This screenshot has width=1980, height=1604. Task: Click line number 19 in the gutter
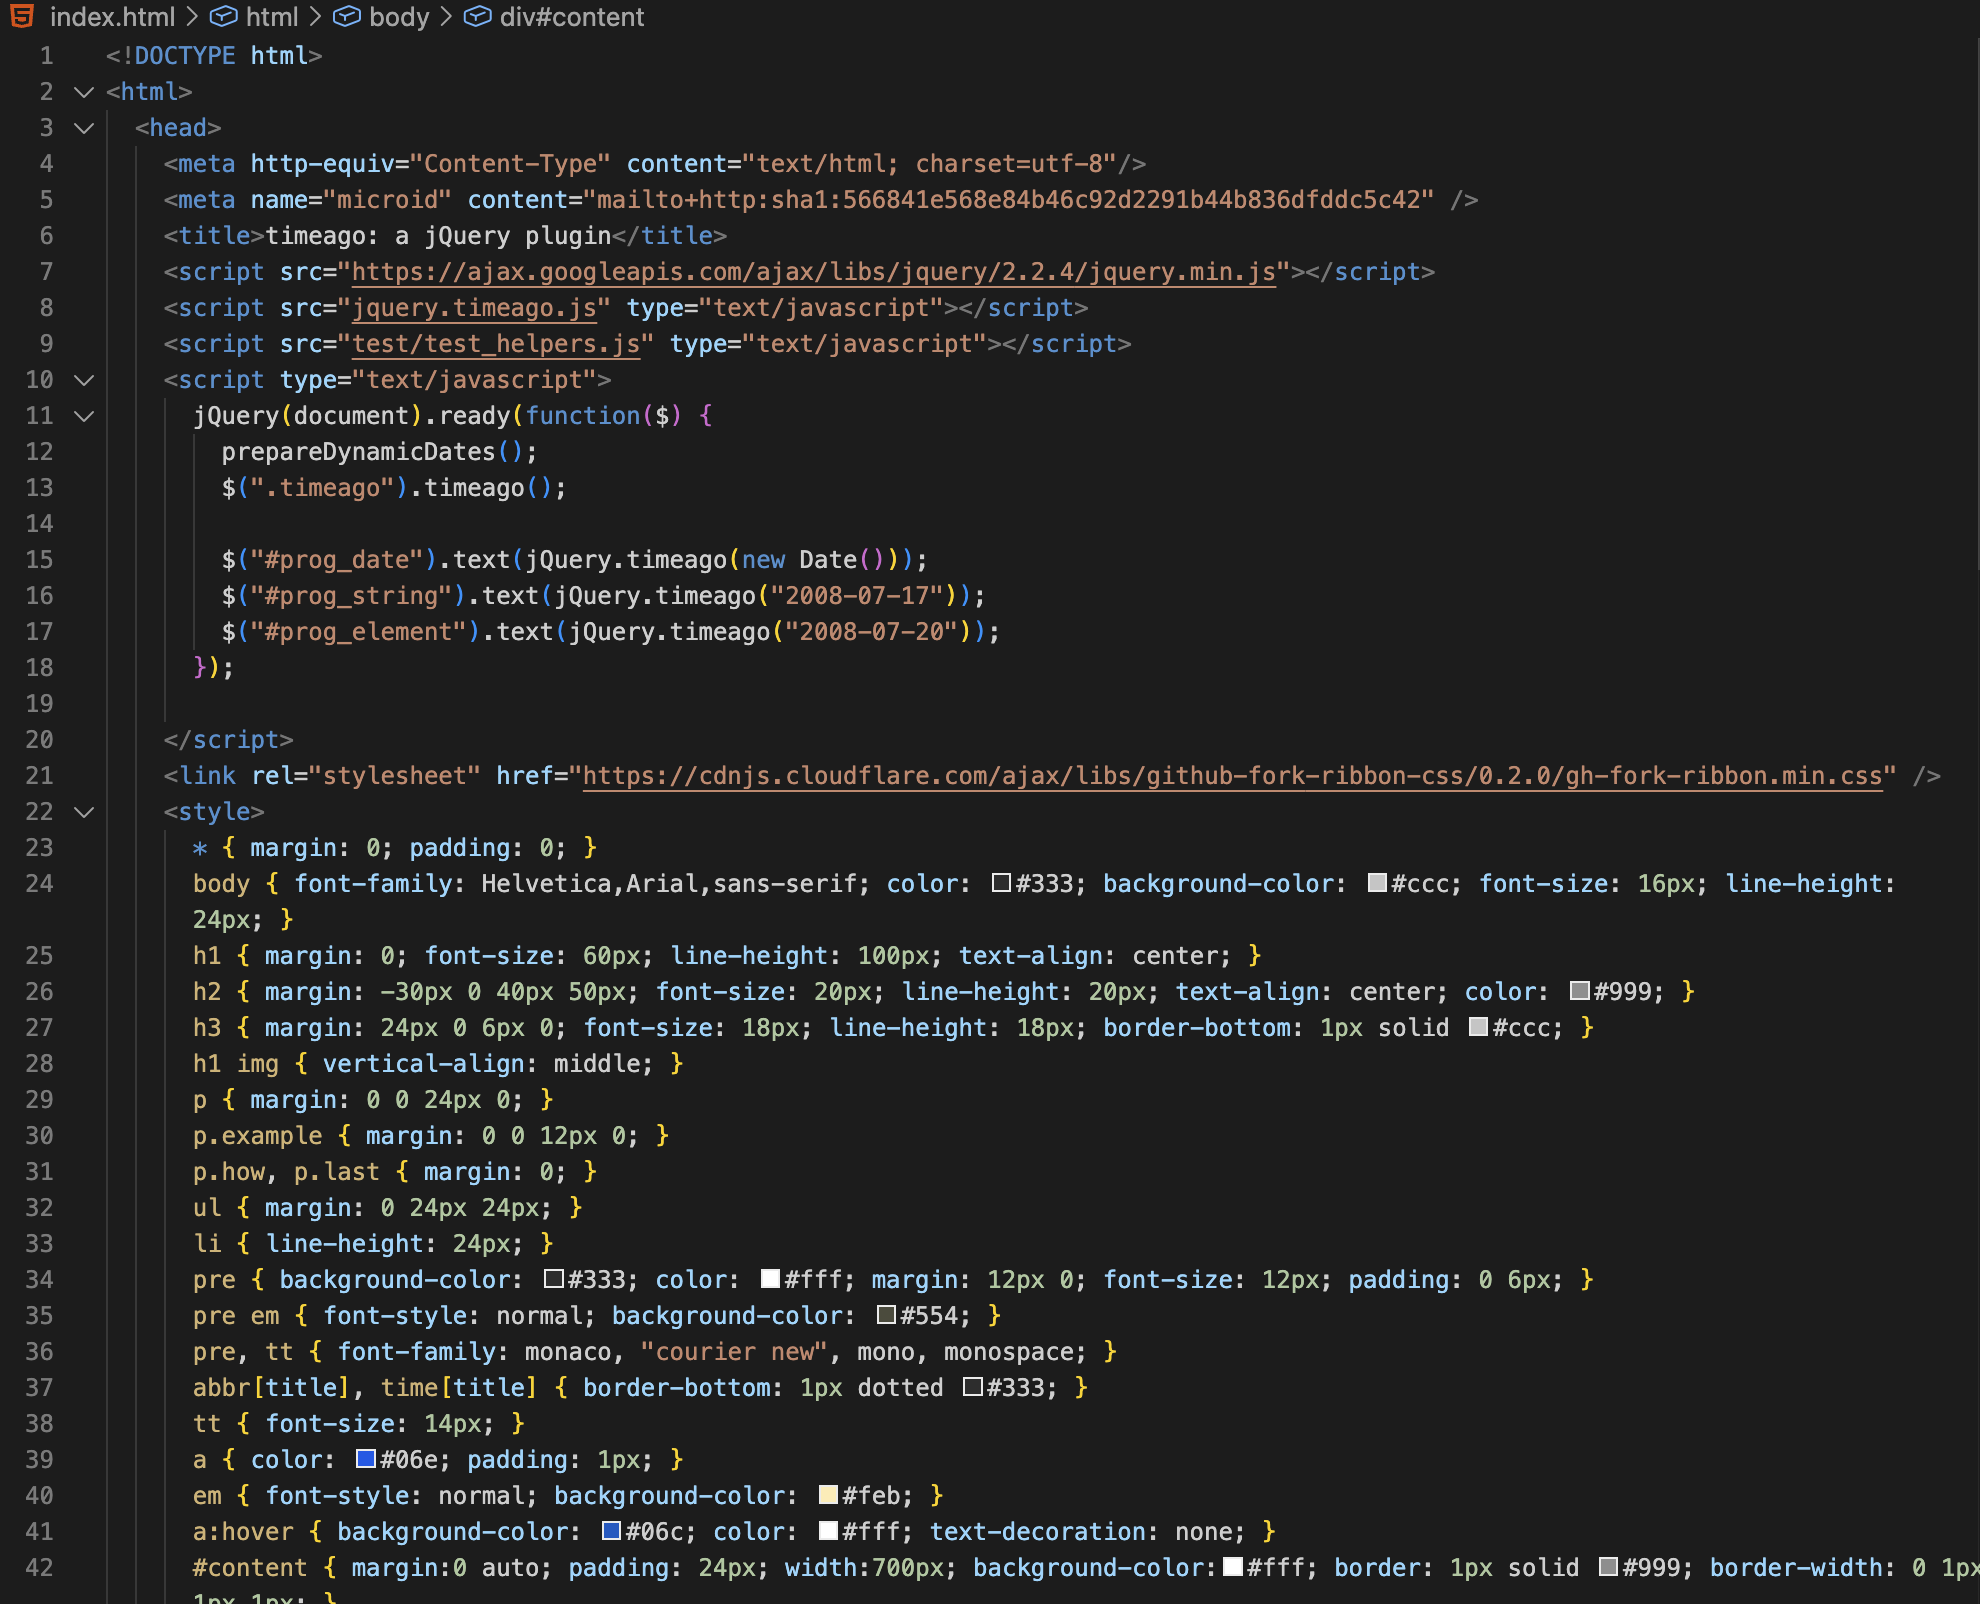[x=39, y=704]
